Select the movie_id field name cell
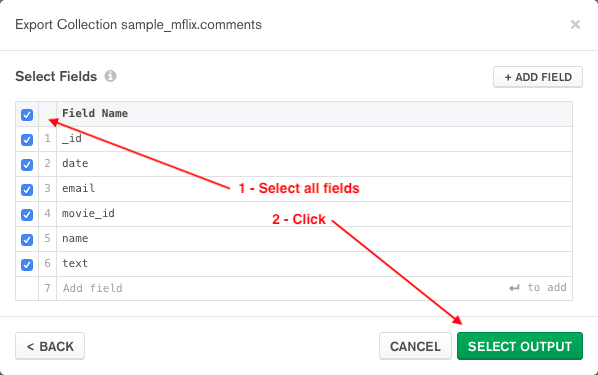 [314, 214]
